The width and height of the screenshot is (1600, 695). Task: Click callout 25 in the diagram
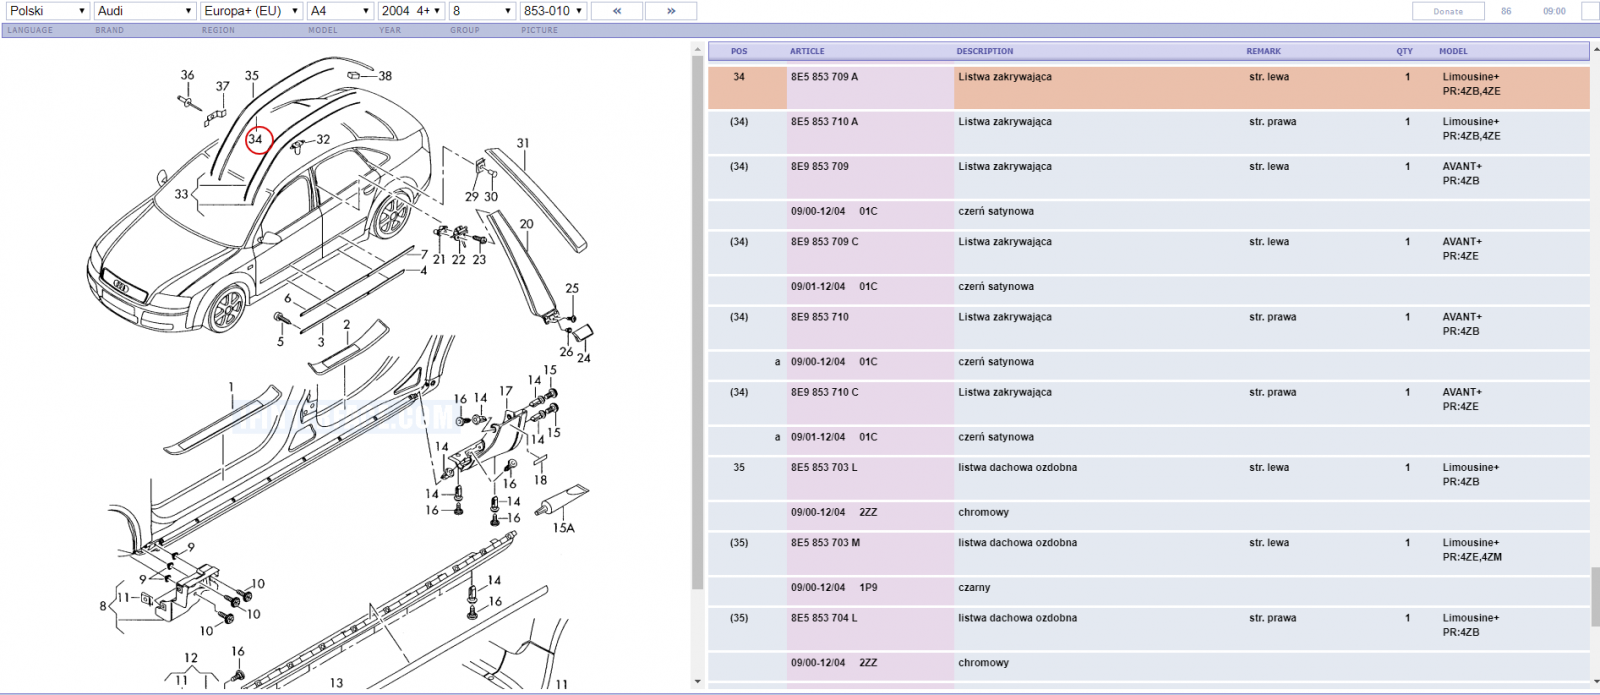(x=572, y=288)
